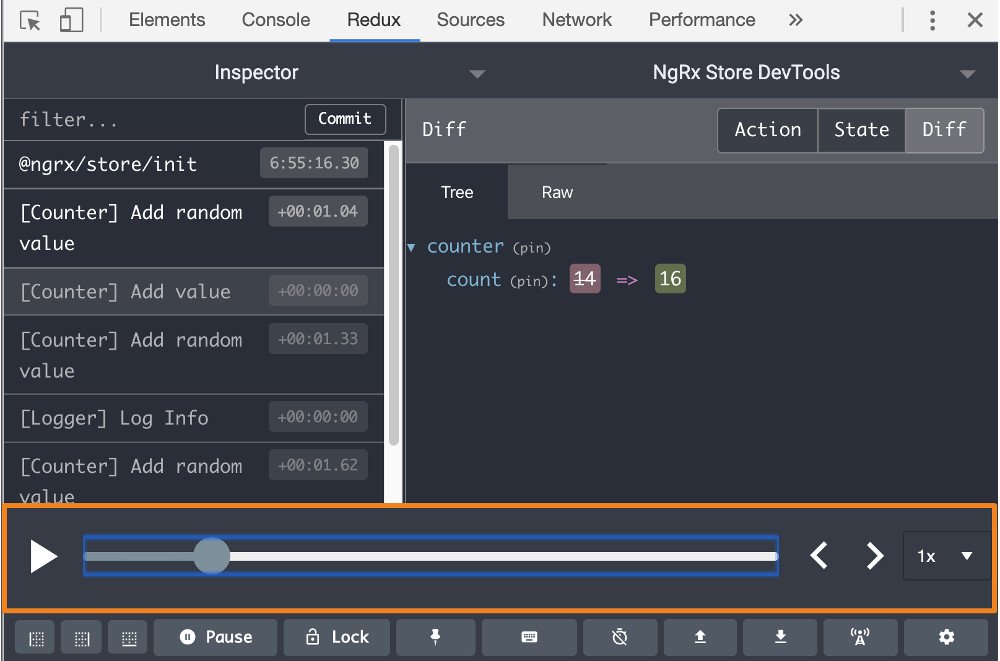Pause recording actions
Viewport: 1000px width, 661px height.
(216, 637)
